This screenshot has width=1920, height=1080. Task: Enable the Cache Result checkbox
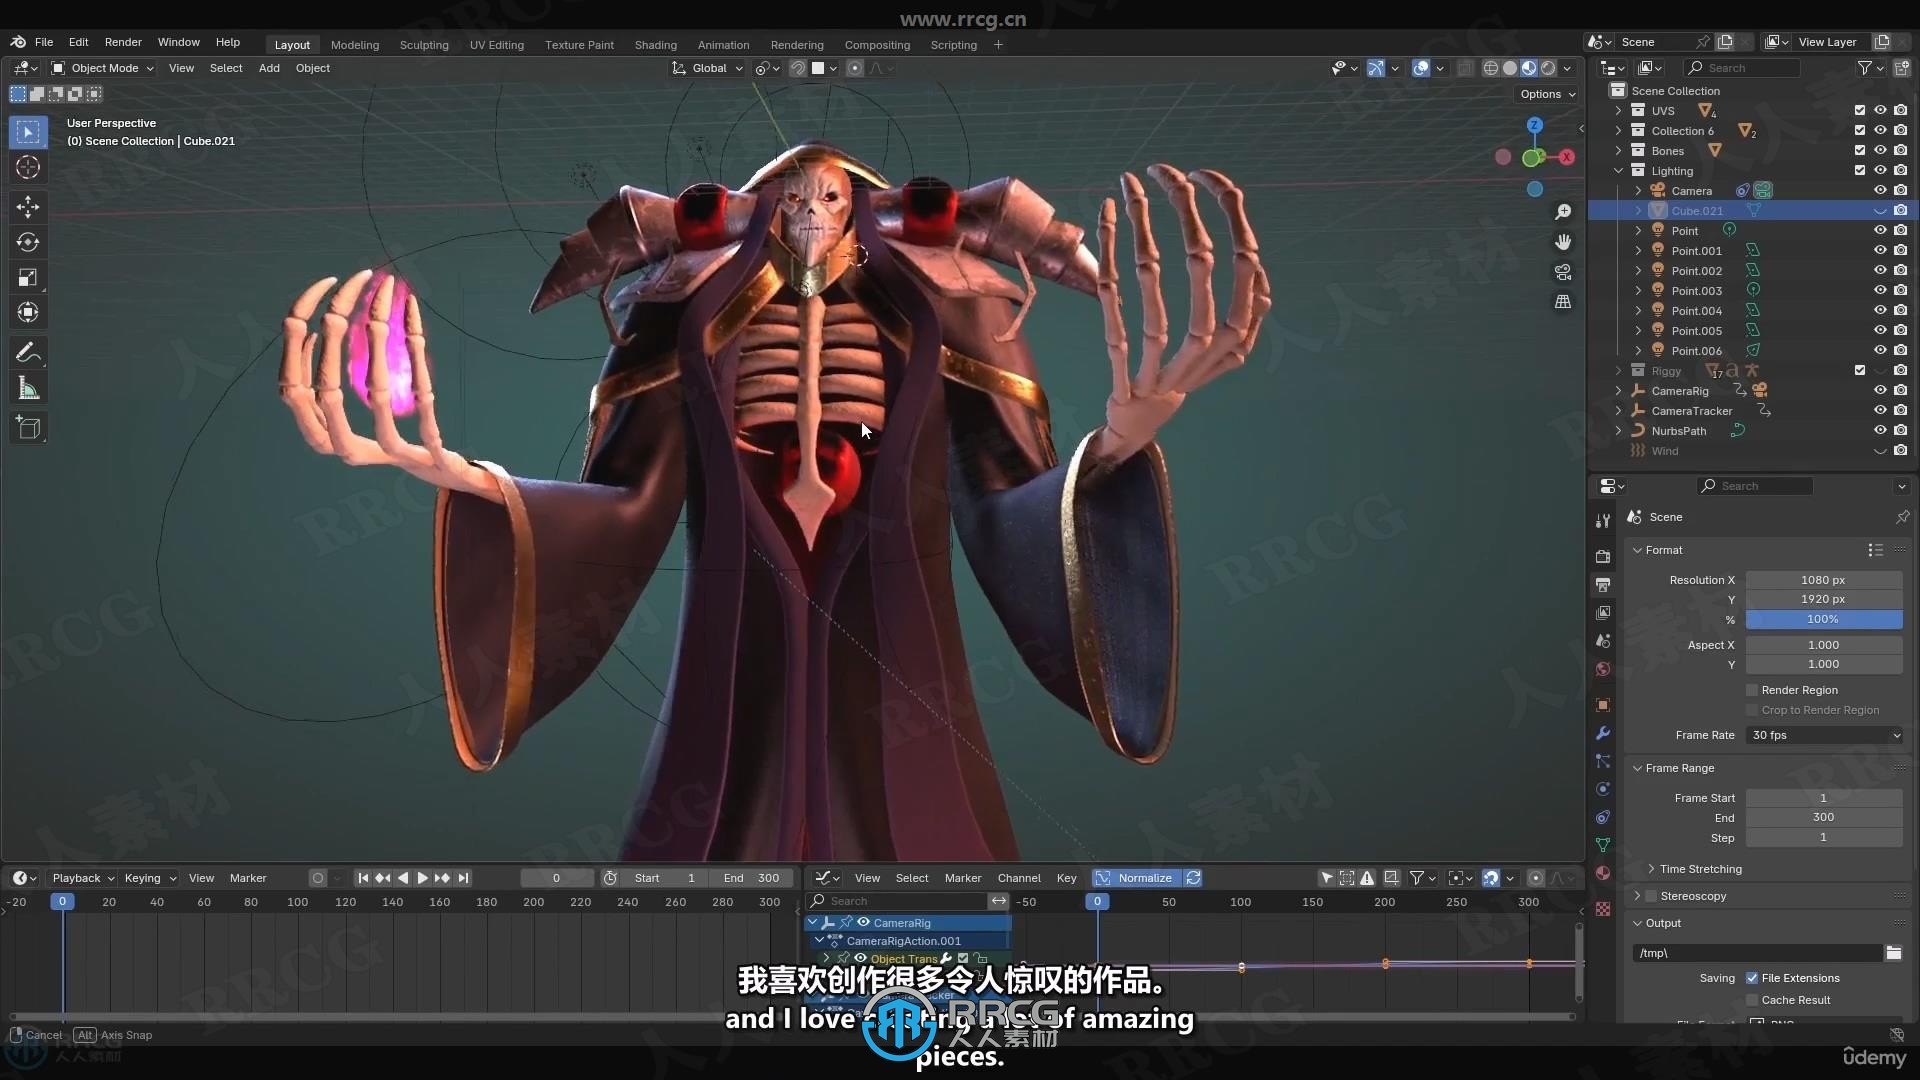pos(1752,1000)
